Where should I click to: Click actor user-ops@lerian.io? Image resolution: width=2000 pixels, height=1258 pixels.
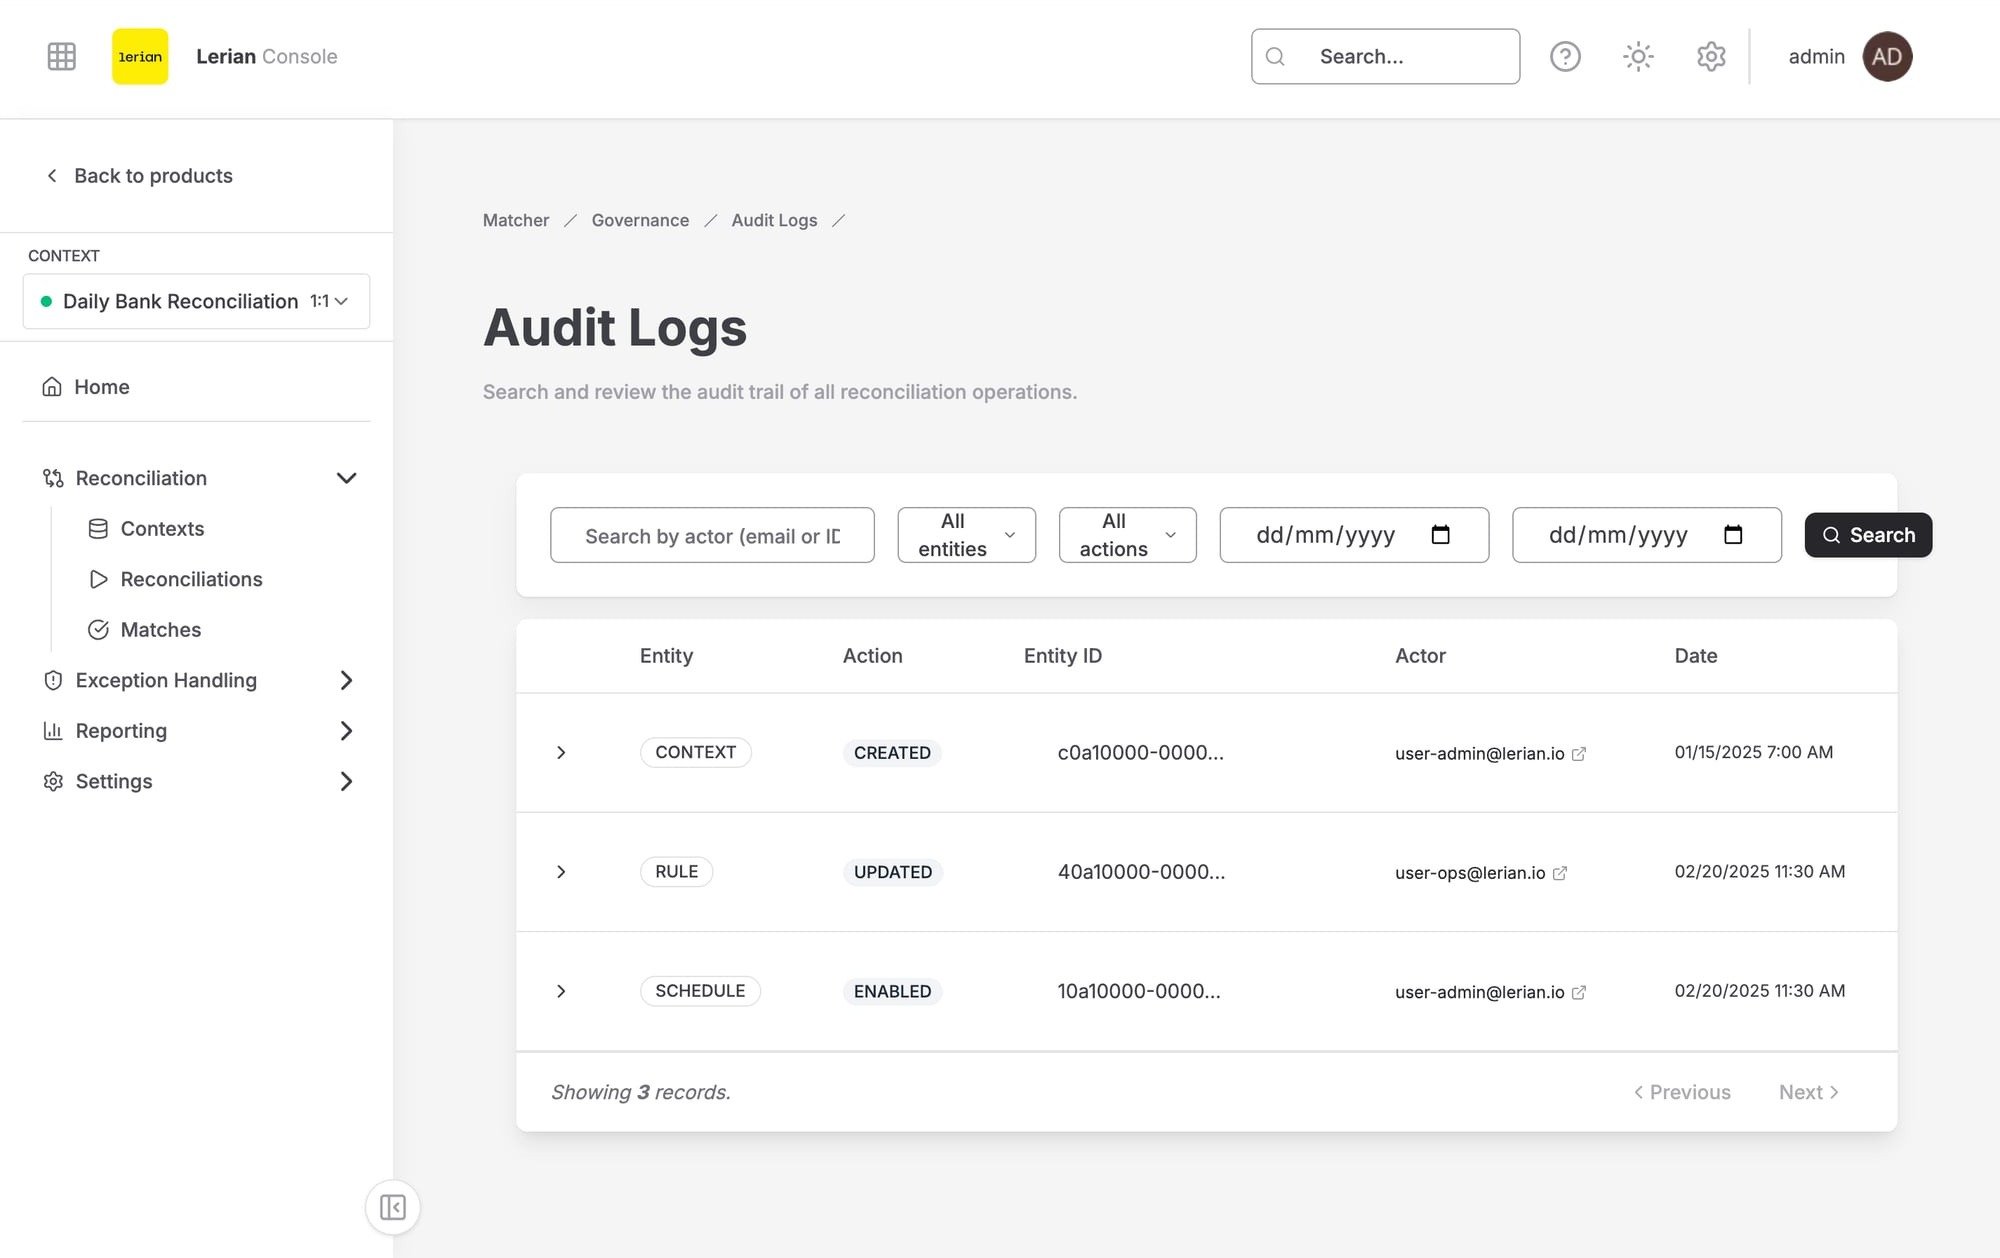coord(1470,873)
